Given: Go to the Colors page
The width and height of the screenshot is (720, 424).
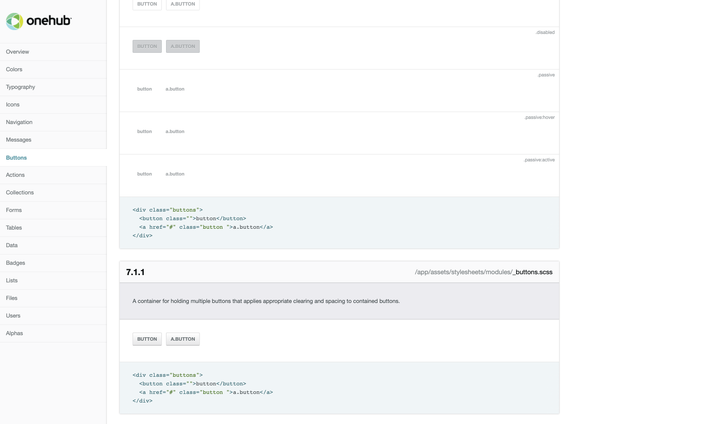Looking at the screenshot, I should 53,69.
